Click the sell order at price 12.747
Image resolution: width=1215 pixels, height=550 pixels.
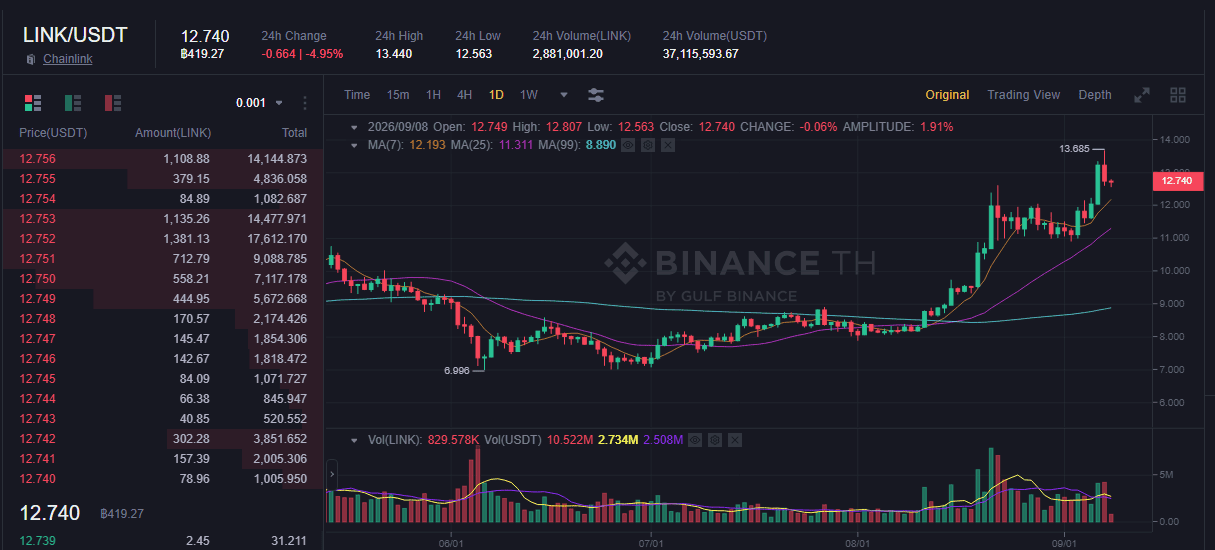click(163, 339)
